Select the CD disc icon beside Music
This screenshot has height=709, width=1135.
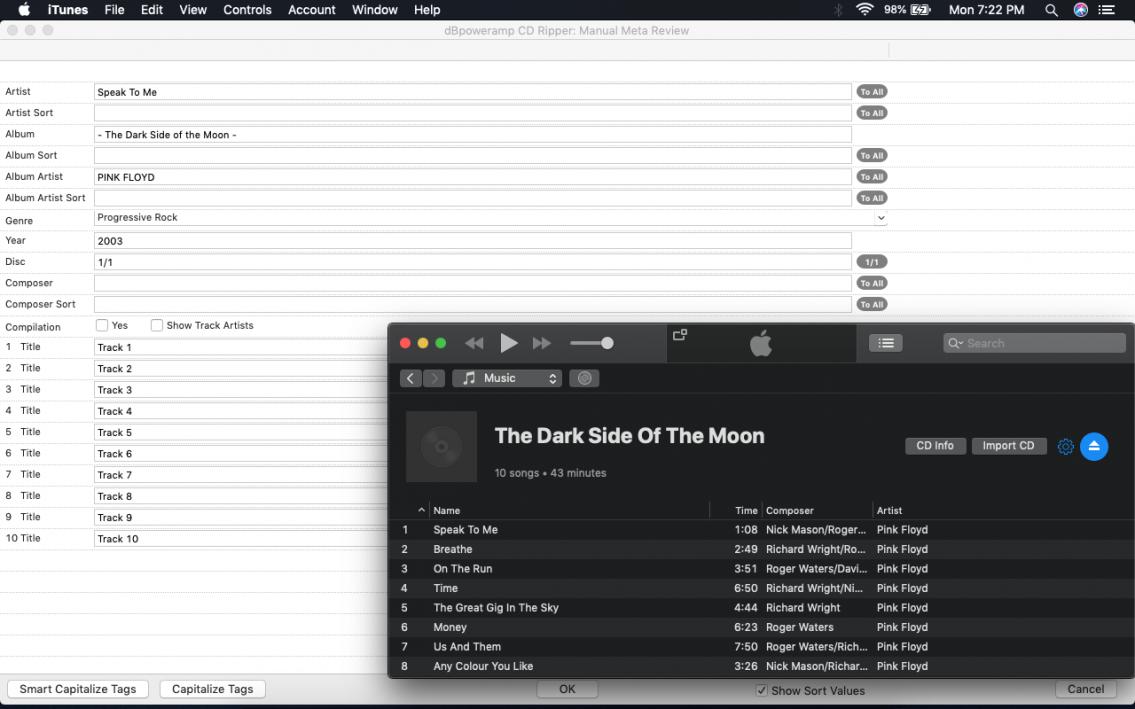[585, 378]
